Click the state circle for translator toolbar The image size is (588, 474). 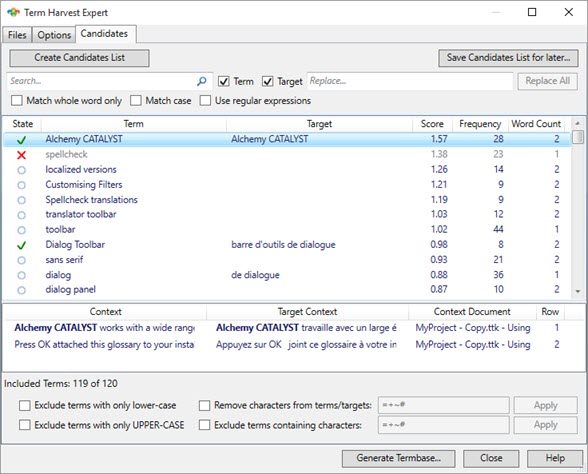pyautogui.click(x=21, y=215)
